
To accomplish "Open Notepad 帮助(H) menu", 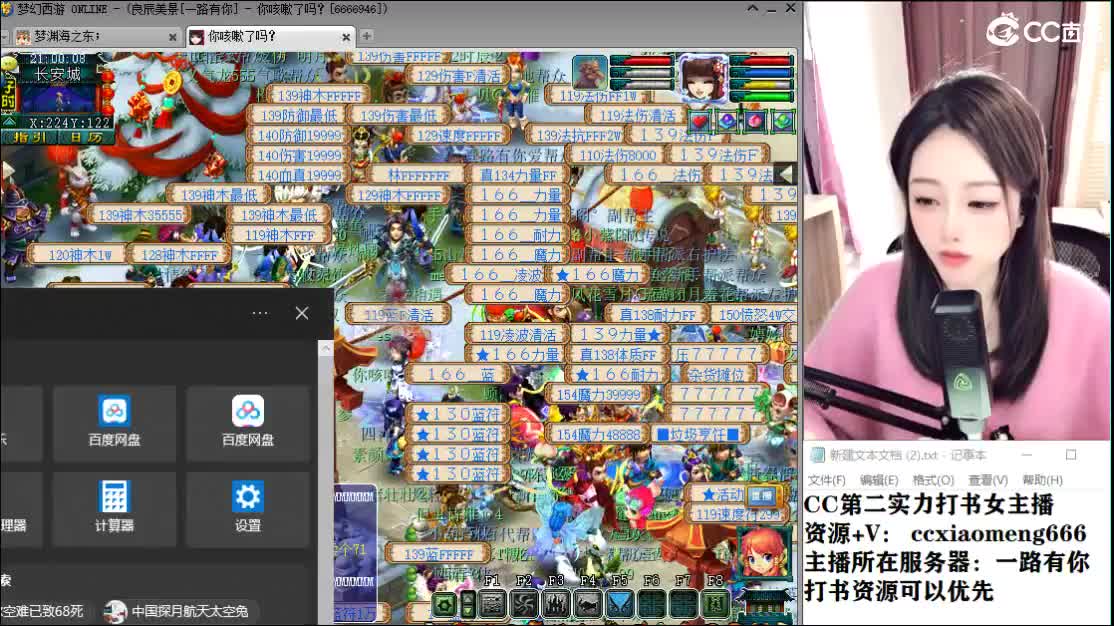I will [x=1042, y=480].
